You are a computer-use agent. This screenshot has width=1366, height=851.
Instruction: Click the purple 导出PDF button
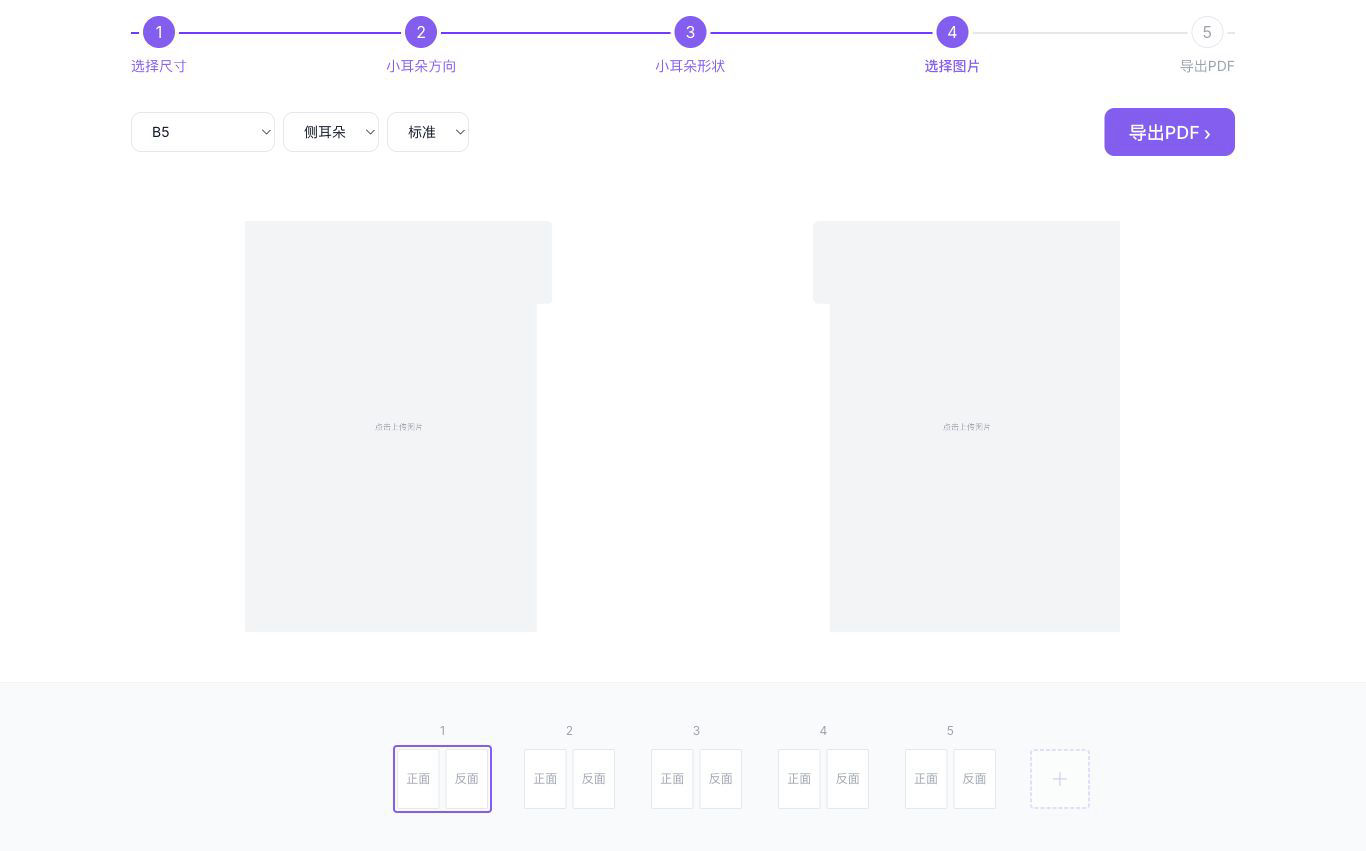(1169, 132)
